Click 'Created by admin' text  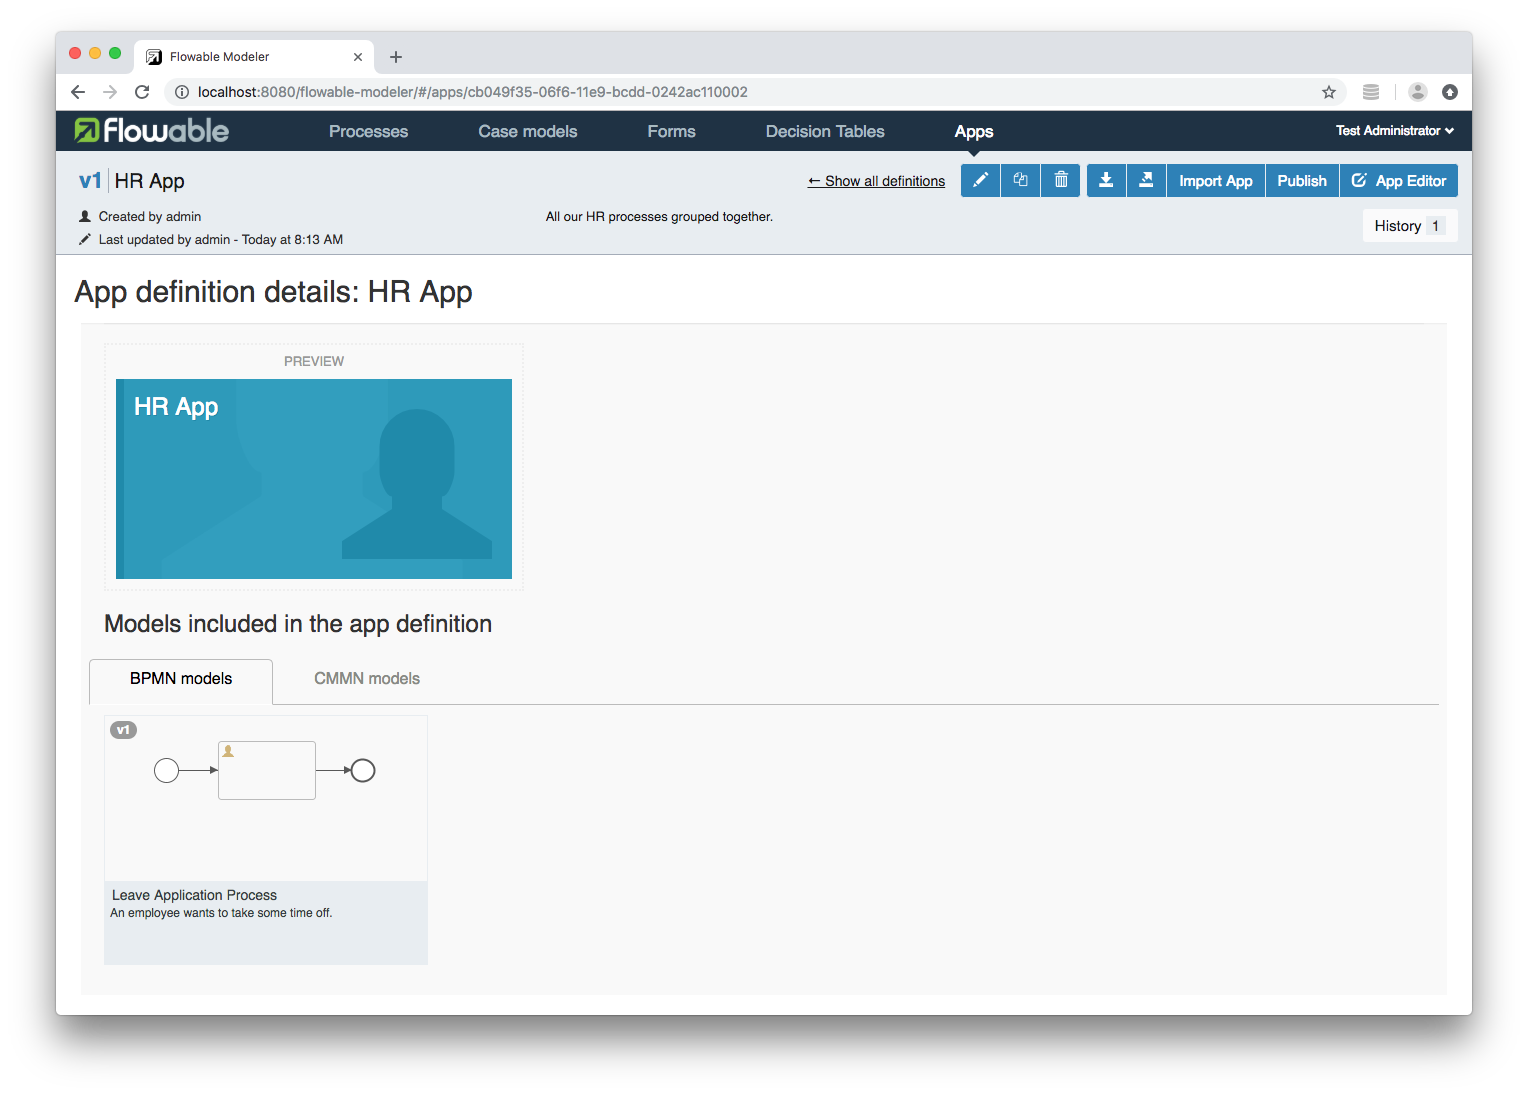(150, 217)
